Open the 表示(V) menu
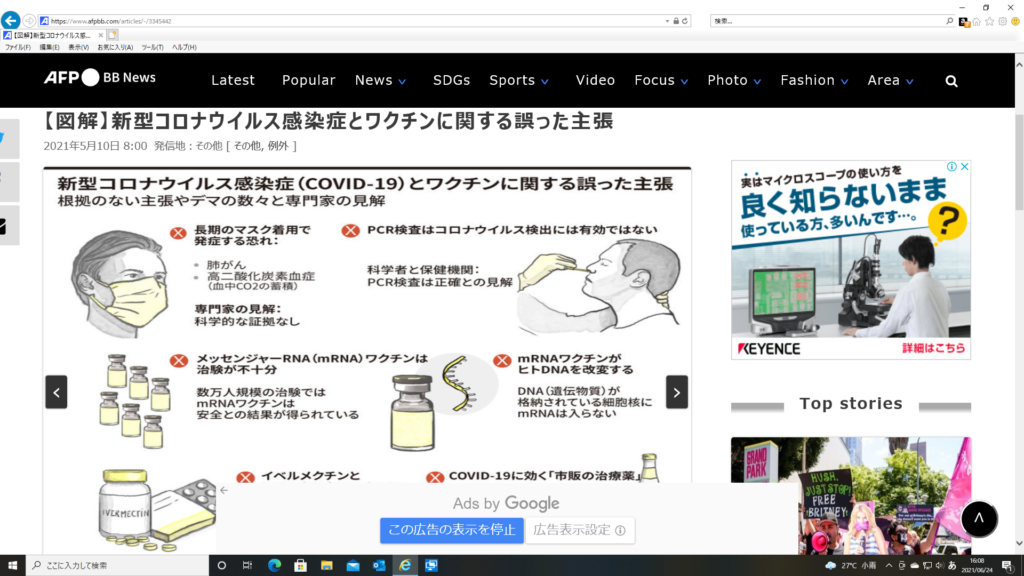1024x576 pixels. 78,47
